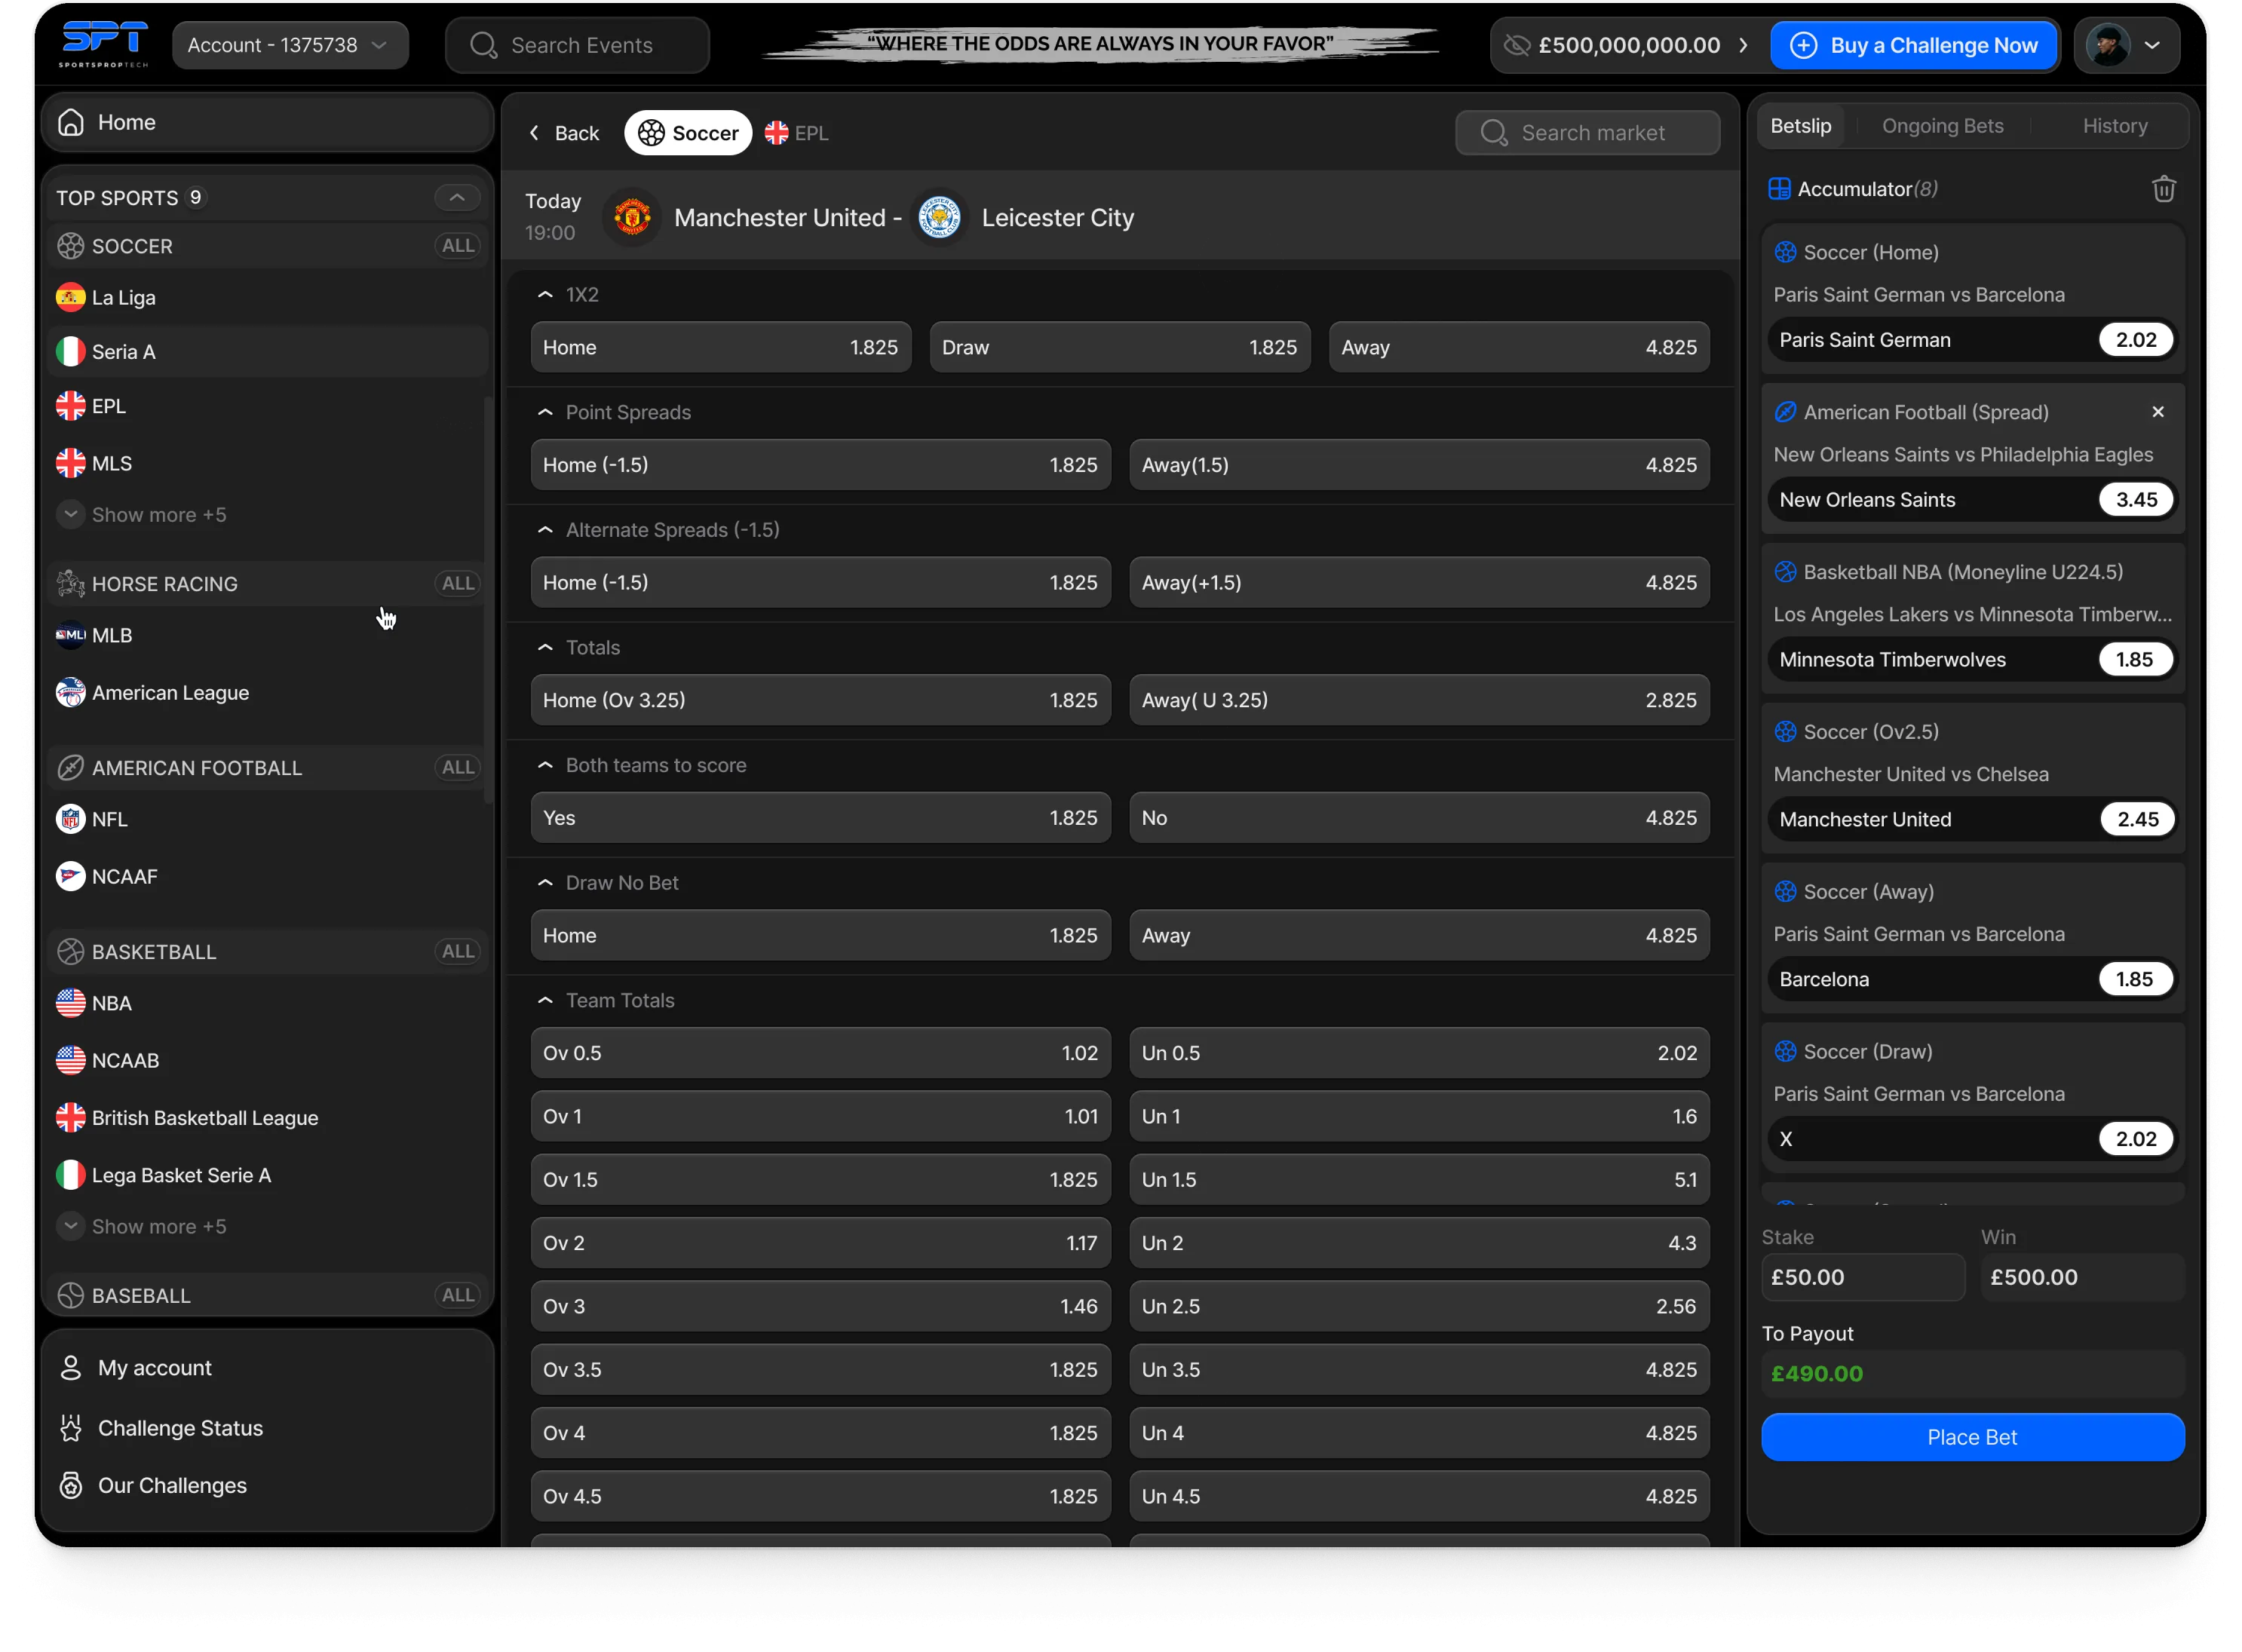Collapse the 1X2 market section

(545, 295)
